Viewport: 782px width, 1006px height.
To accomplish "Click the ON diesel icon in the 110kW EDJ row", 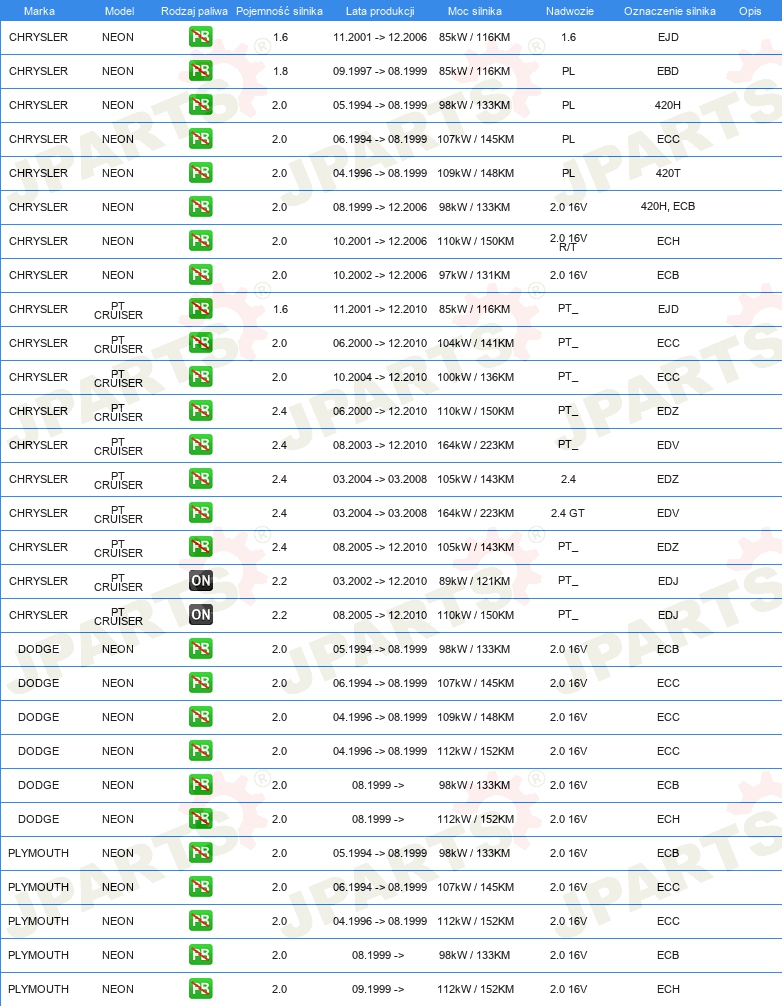I will [x=201, y=615].
